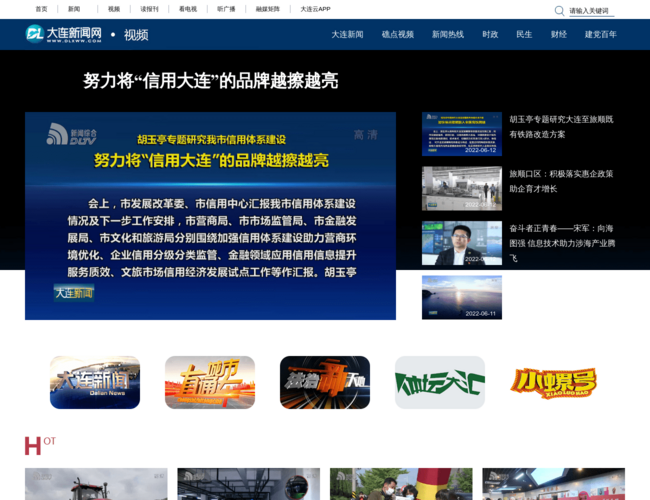Open the 读报刊 top link
Viewport: 650px width, 500px height.
point(150,9)
